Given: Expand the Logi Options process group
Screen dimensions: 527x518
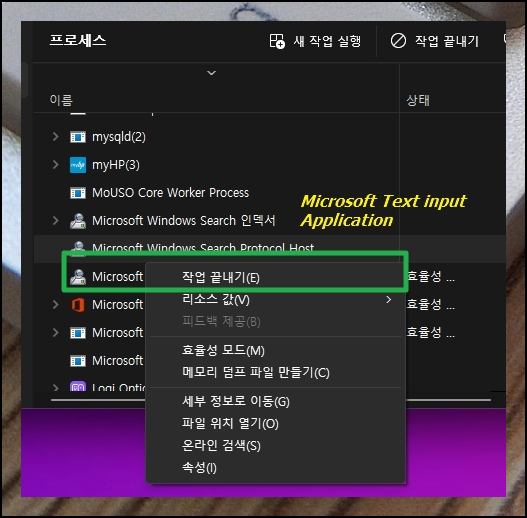Looking at the screenshot, I should (x=55, y=388).
